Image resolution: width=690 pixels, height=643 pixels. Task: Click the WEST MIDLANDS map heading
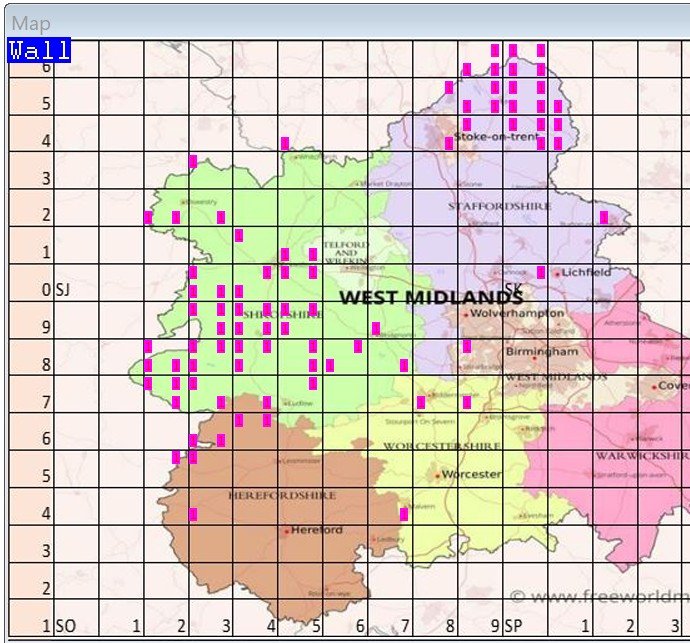coord(430,298)
